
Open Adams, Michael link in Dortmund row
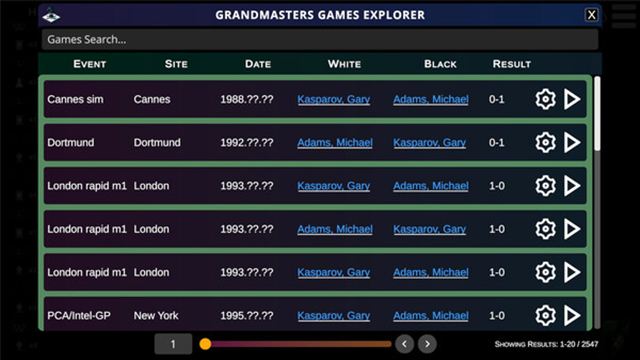coord(335,142)
